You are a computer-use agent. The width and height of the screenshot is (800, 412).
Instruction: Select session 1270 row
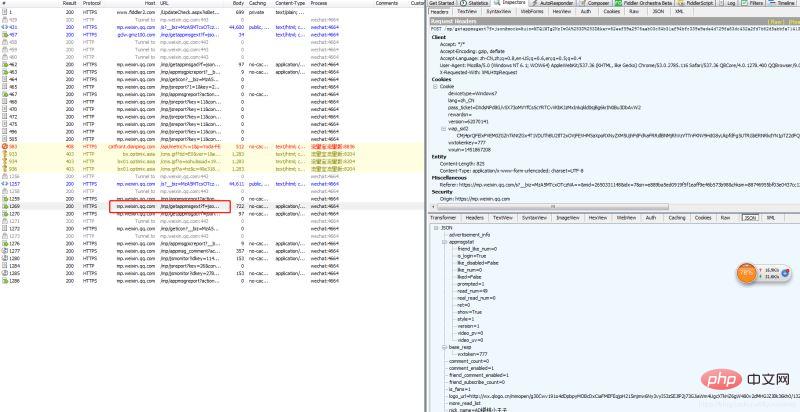tap(212, 214)
